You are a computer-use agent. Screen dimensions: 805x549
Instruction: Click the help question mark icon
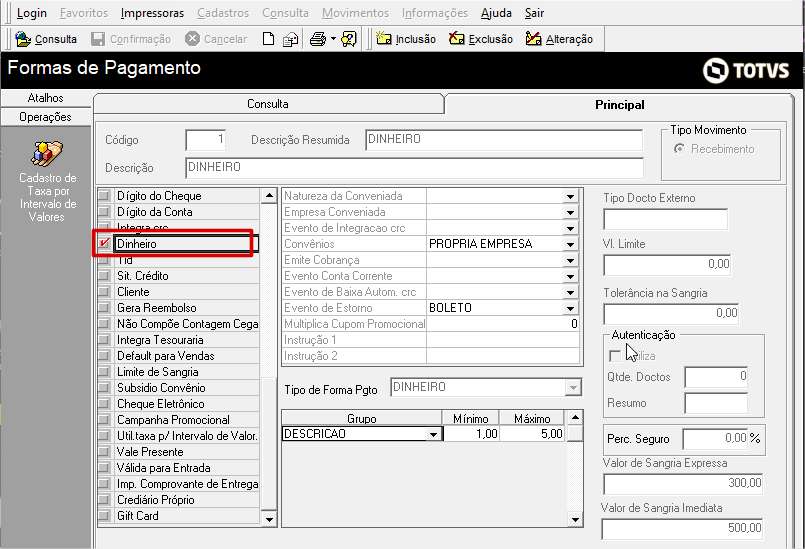tap(349, 39)
